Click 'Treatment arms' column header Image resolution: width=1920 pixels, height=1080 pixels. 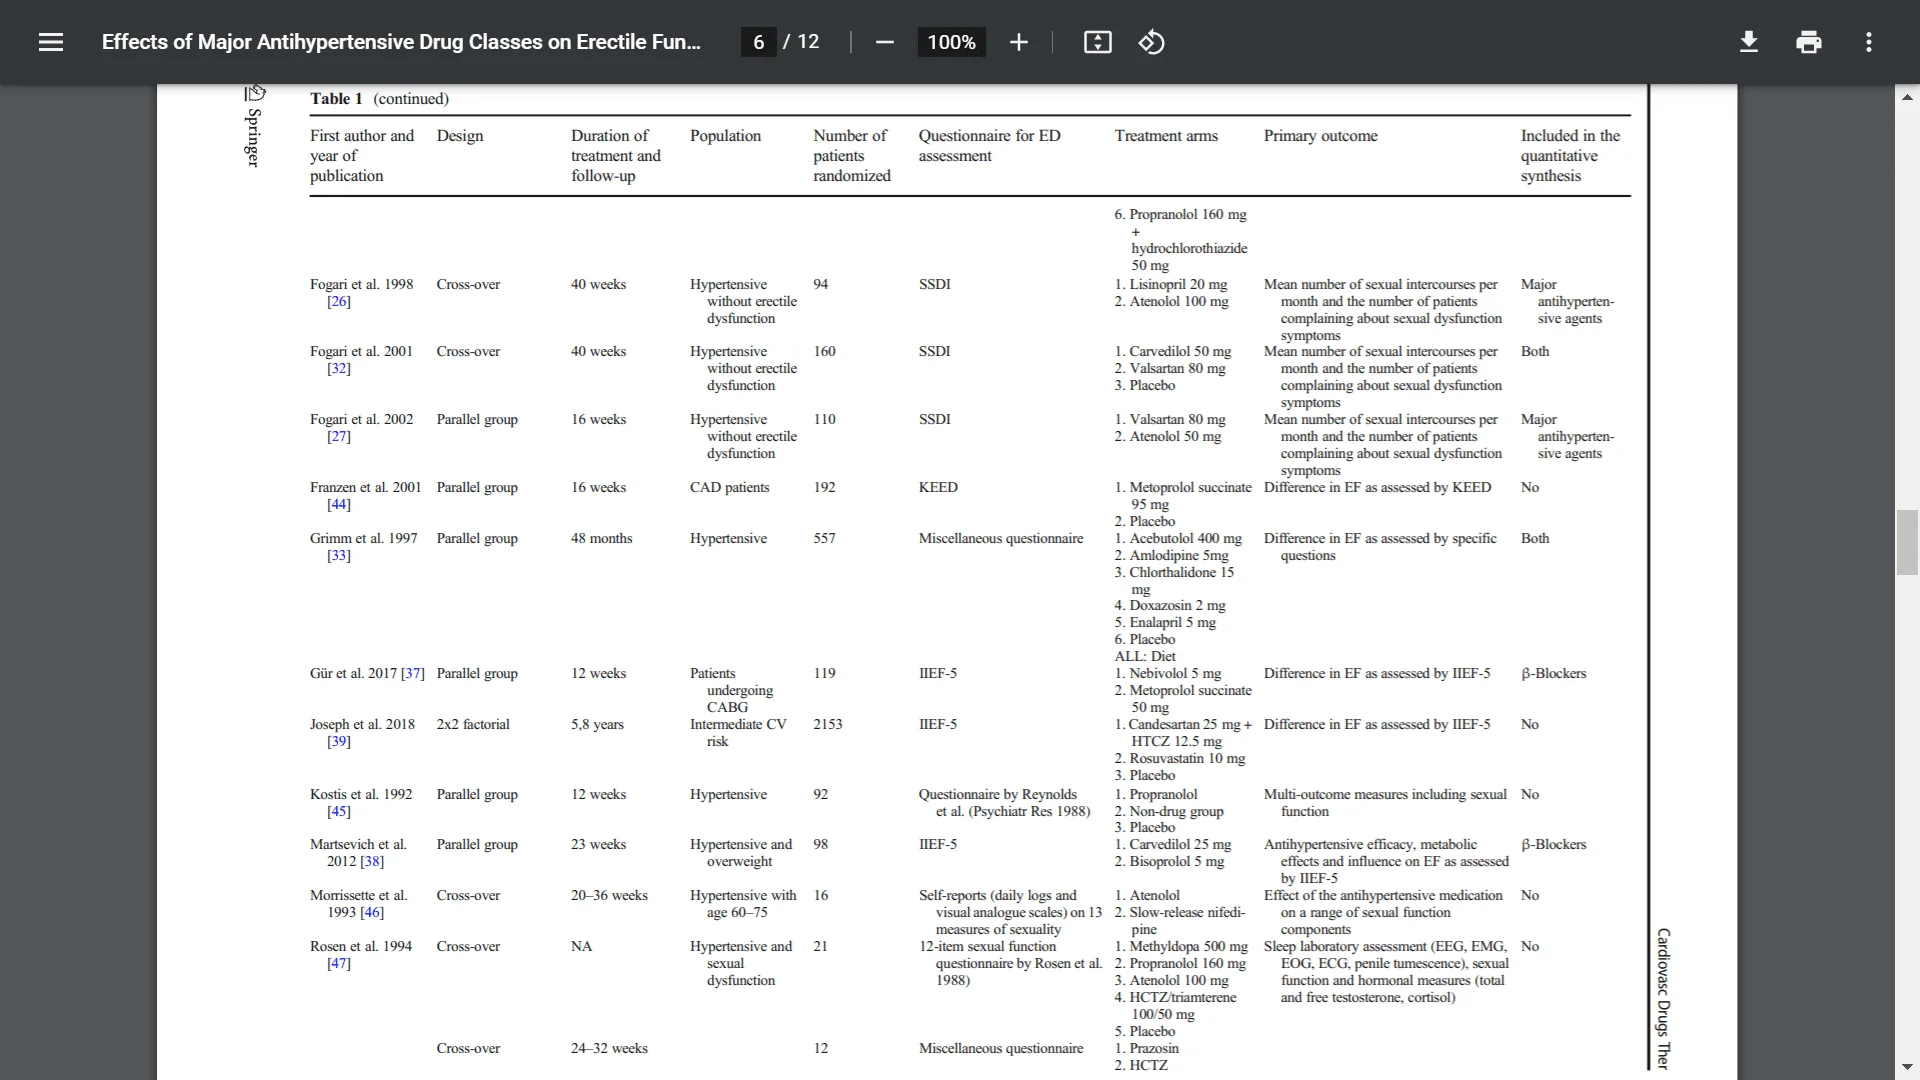(x=1166, y=136)
